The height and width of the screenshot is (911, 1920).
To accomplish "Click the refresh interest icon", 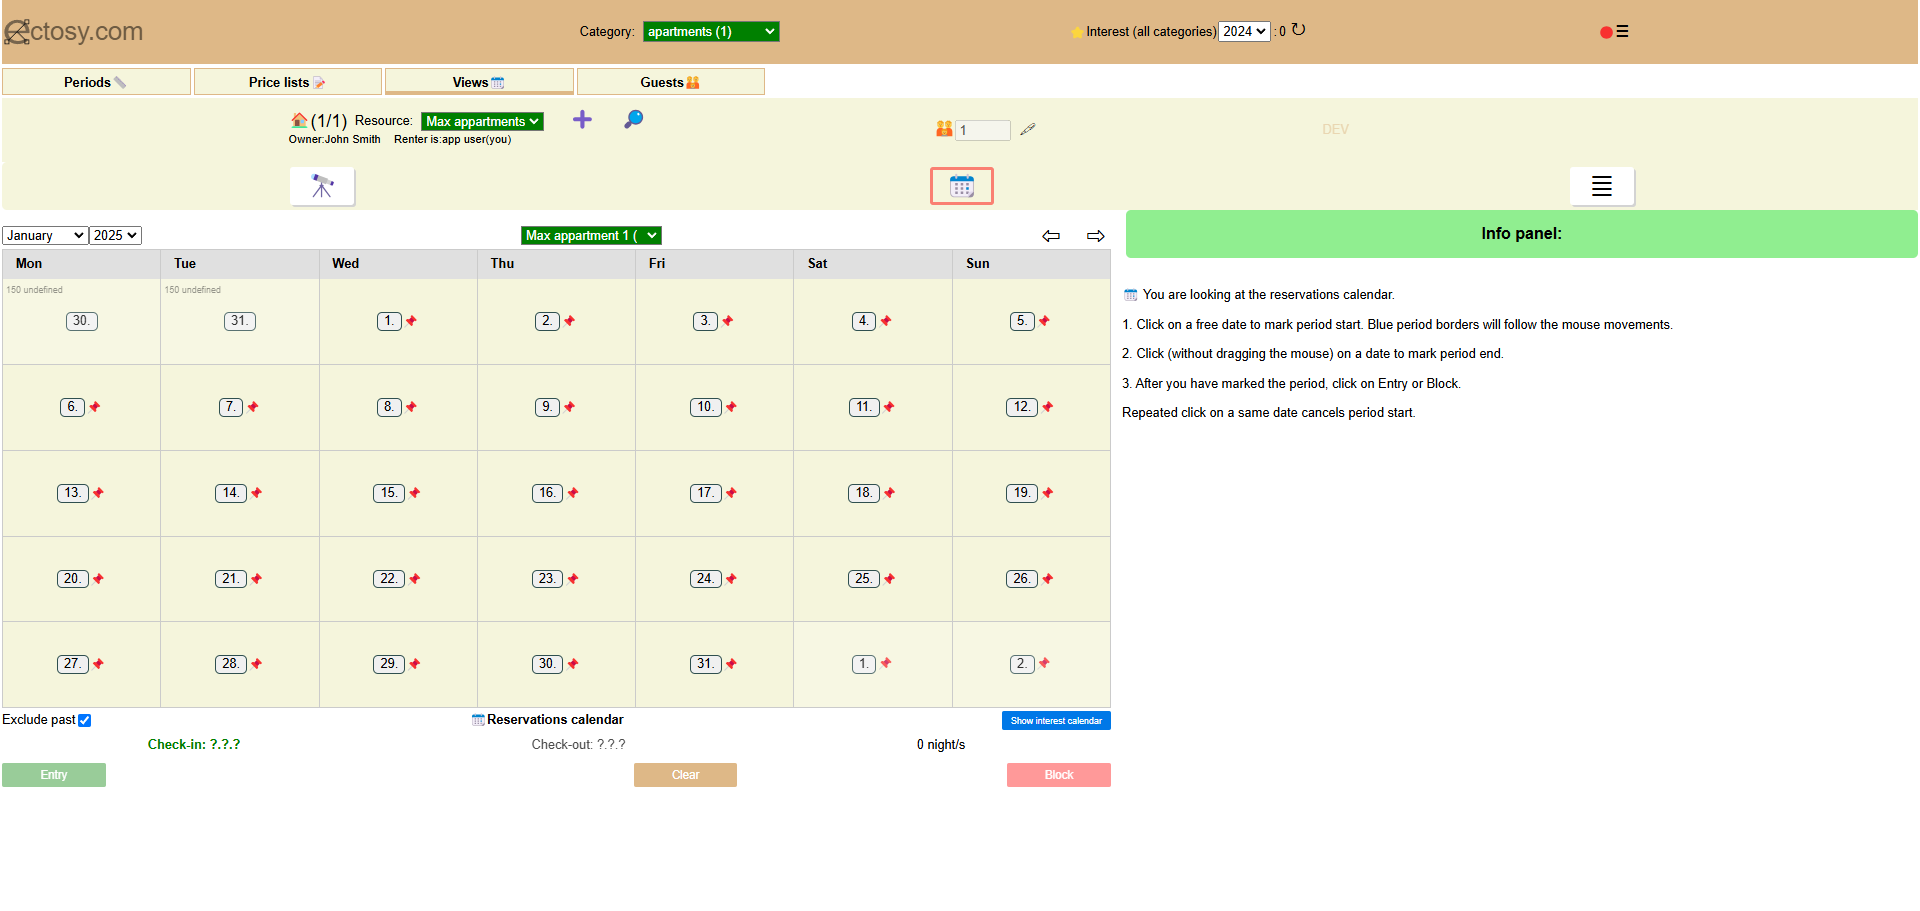I will pos(1298,30).
